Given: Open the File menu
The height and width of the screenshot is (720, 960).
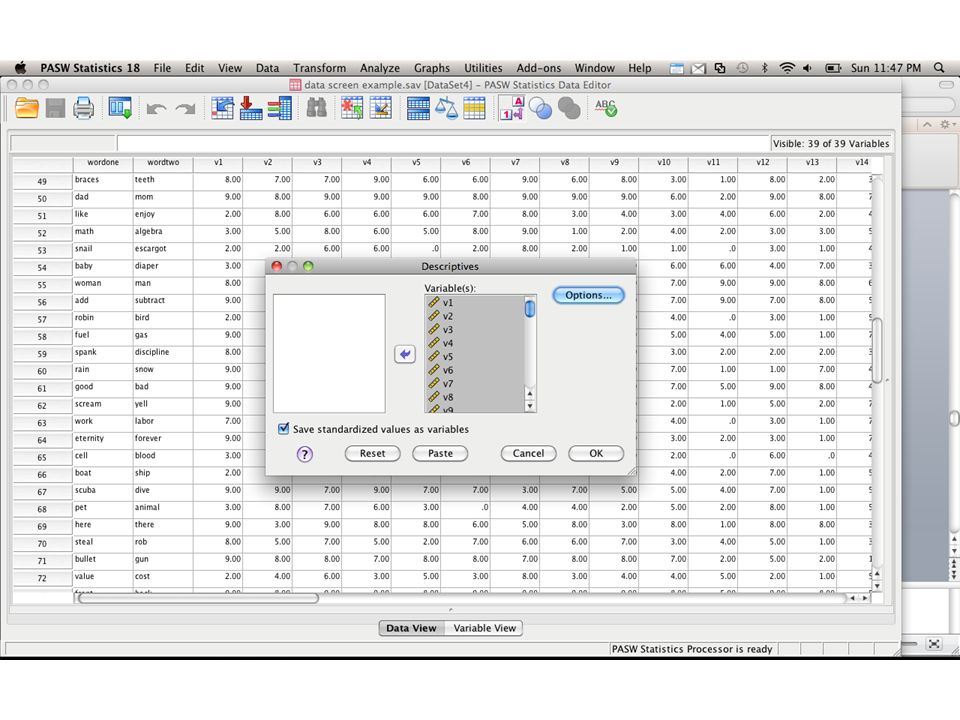Looking at the screenshot, I should click(x=162, y=68).
